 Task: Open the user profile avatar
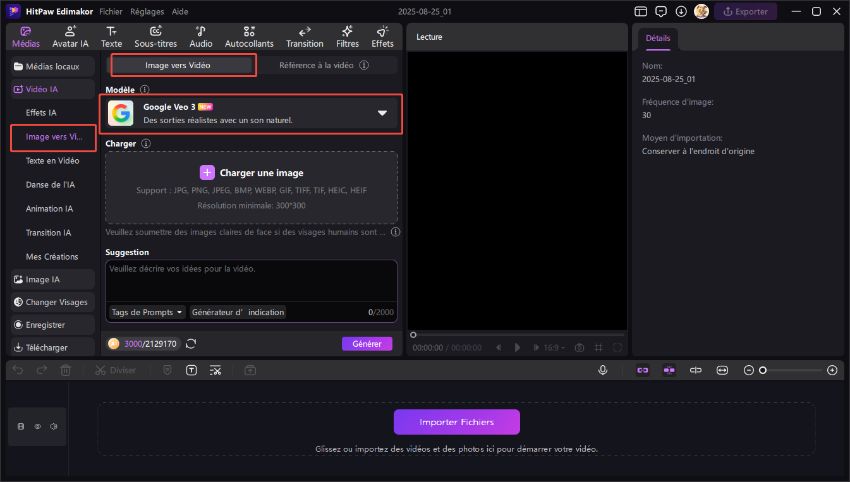(x=701, y=11)
